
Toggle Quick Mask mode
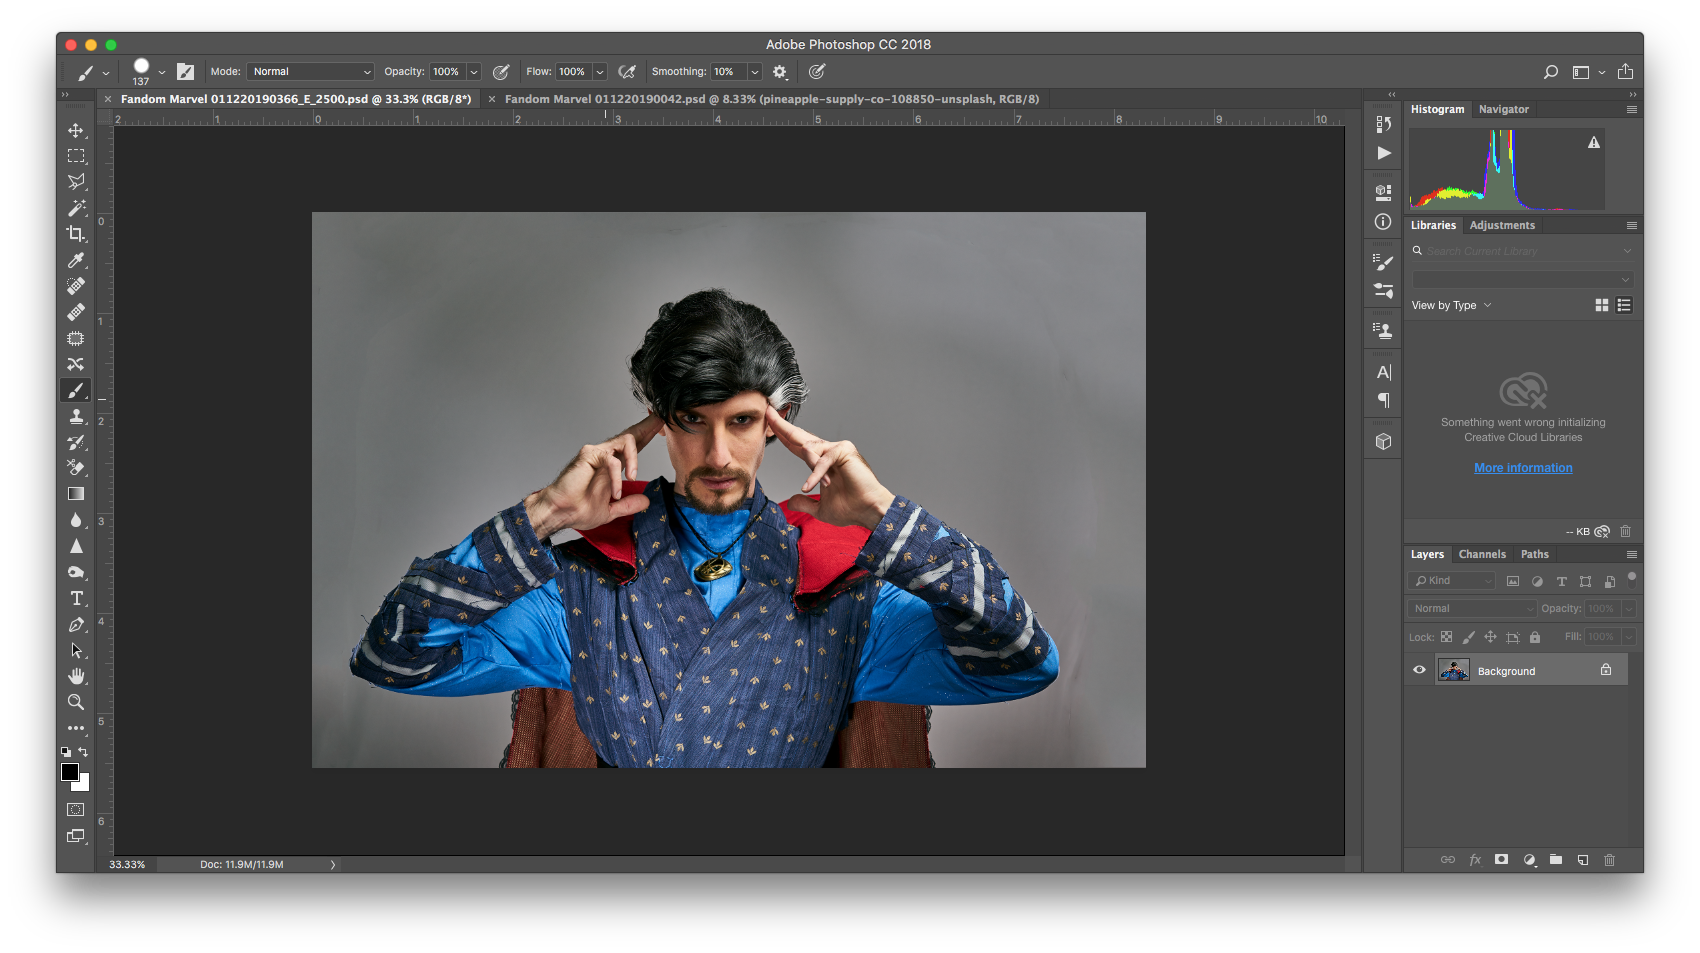click(x=76, y=809)
